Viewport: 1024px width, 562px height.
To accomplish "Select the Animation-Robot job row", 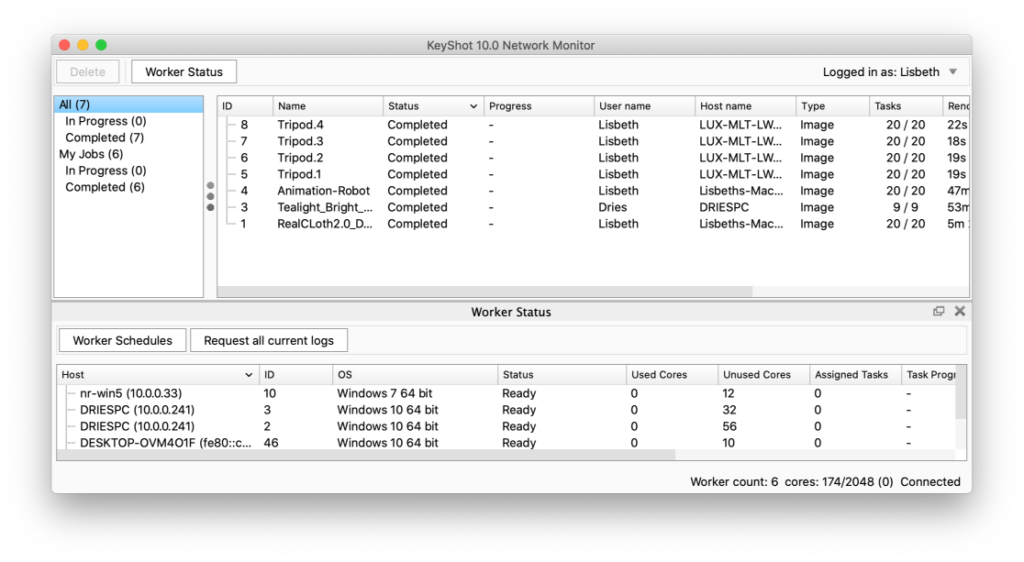I will click(x=323, y=191).
